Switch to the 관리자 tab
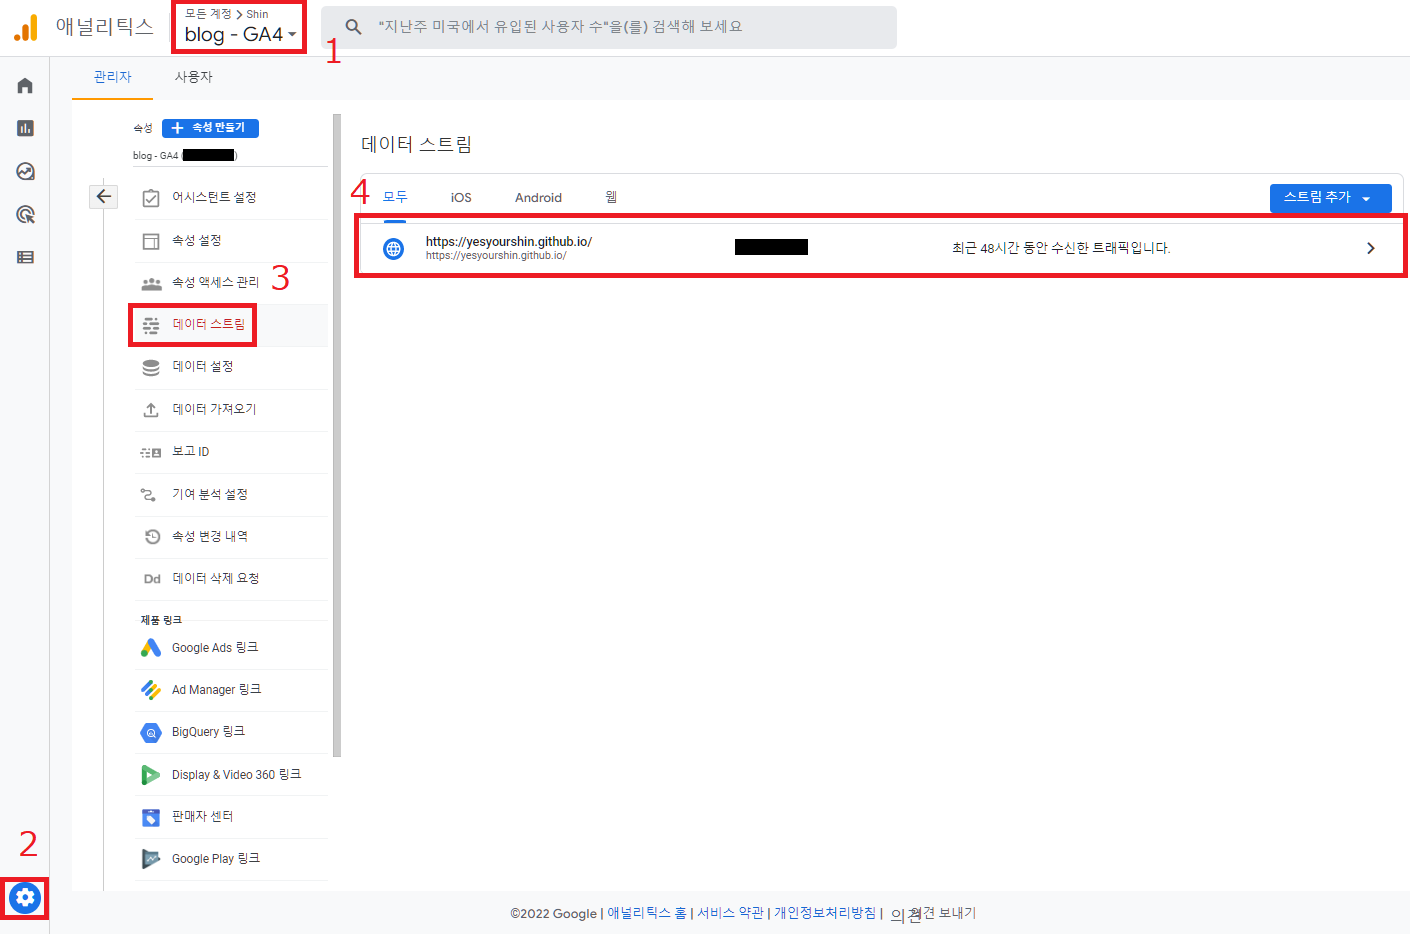This screenshot has width=1410, height=934. 113,77
